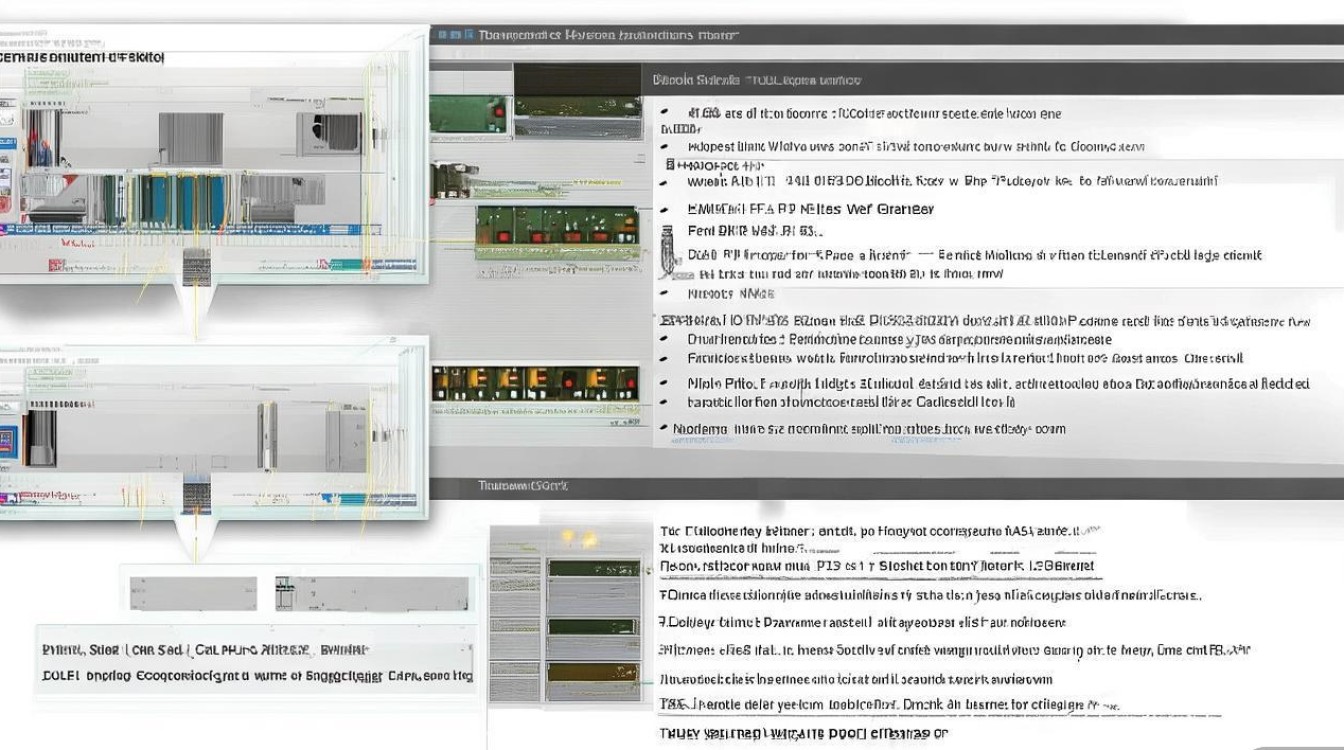This screenshot has width=1344, height=750.
Task: Select the olive-brown bar in the lower list panel
Action: click(x=593, y=674)
